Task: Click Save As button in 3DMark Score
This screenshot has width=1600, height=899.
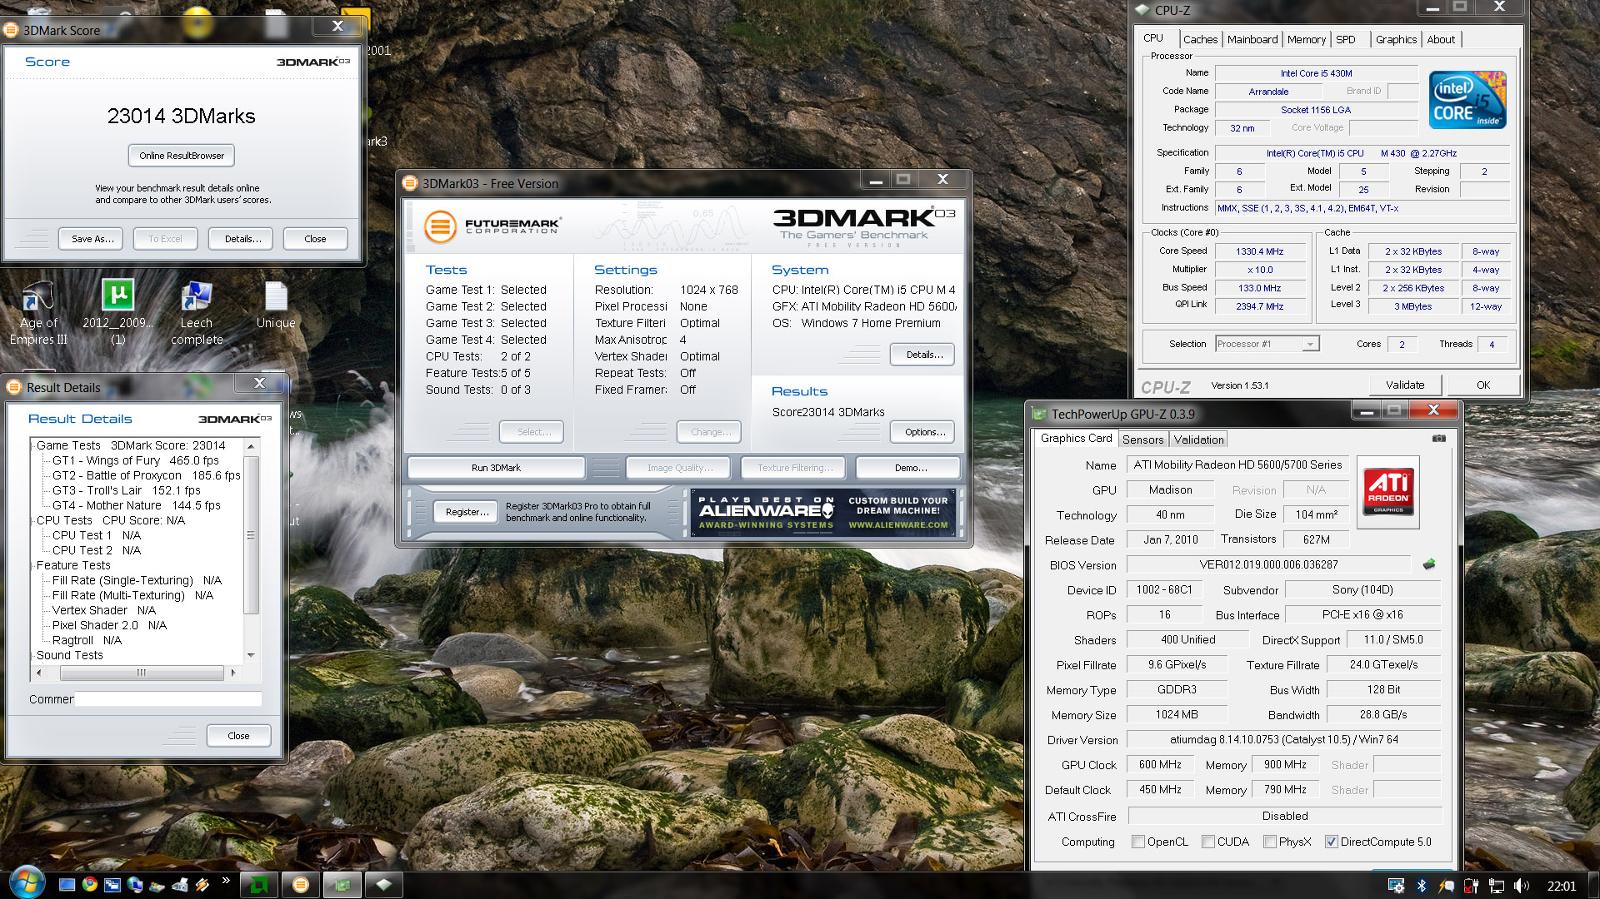Action: click(x=92, y=239)
